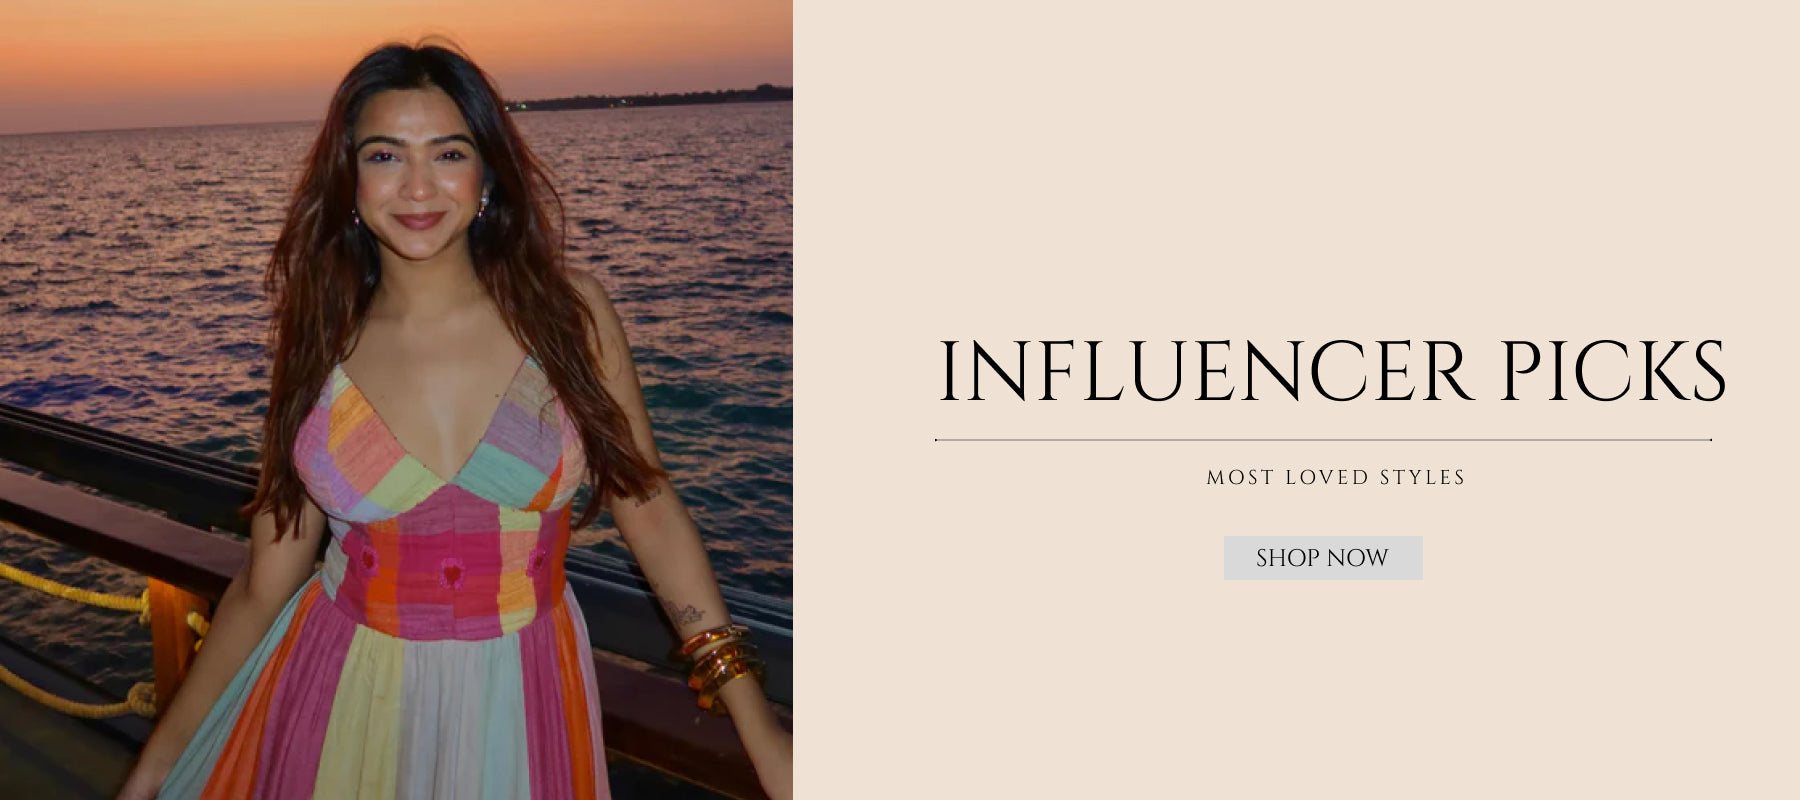Click the SHOP NOW button
Image resolution: width=1800 pixels, height=800 pixels.
[1323, 558]
